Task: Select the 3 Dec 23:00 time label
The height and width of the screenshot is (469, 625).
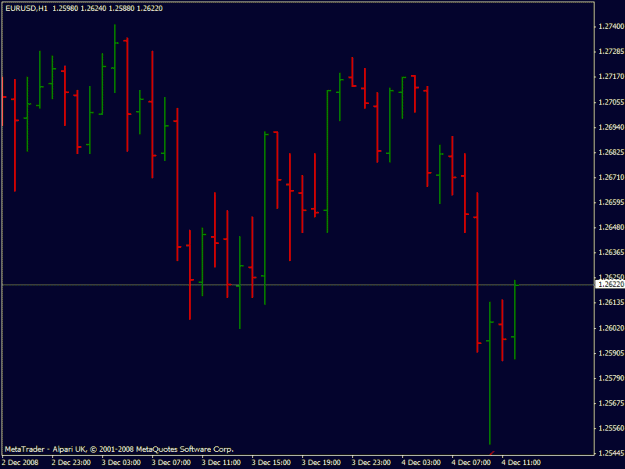Action: (x=371, y=462)
